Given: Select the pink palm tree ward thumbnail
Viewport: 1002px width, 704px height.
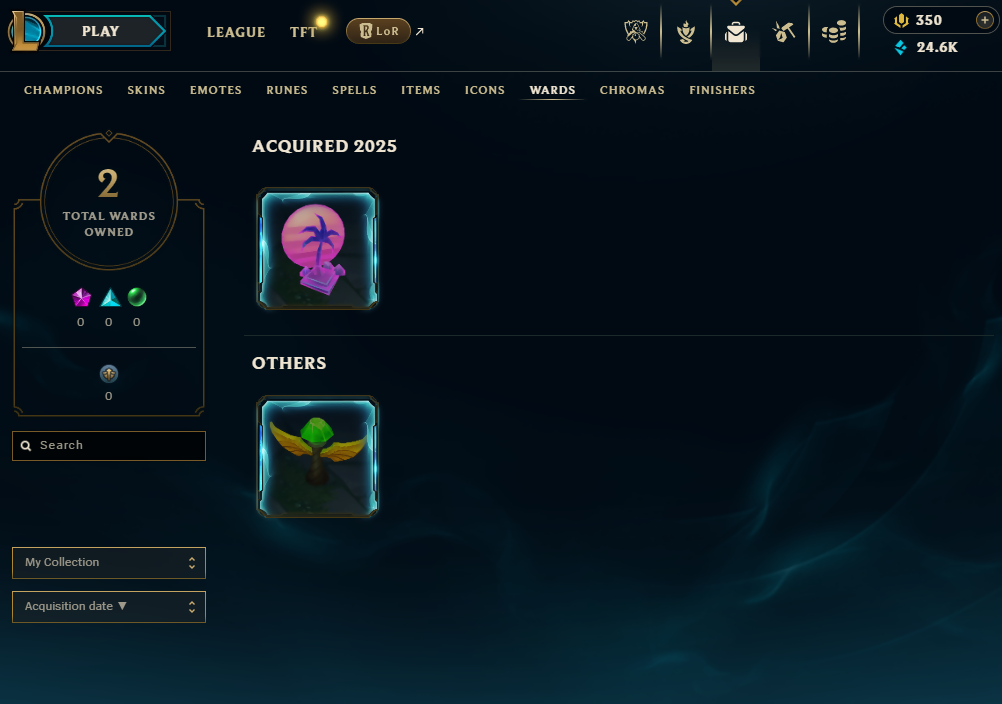Looking at the screenshot, I should 318,249.
